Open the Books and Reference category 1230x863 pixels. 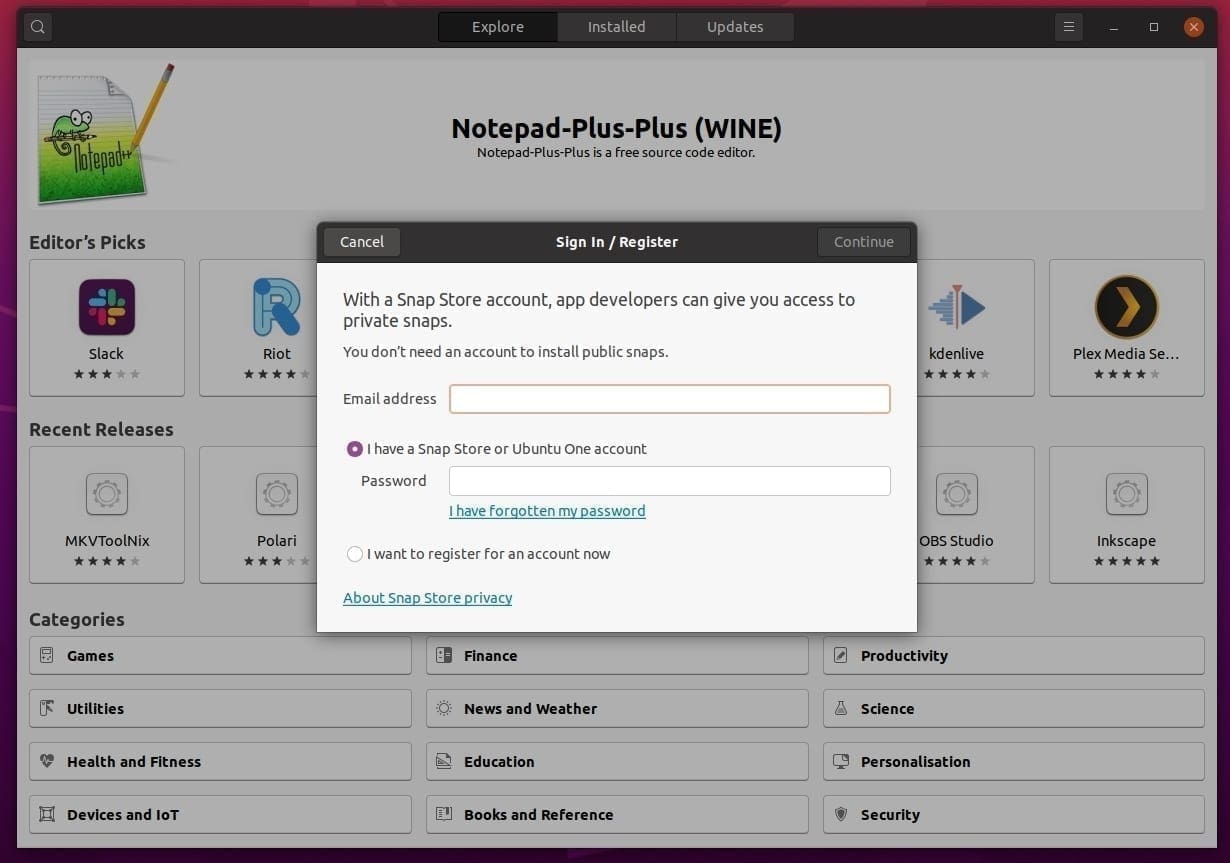tap(617, 815)
